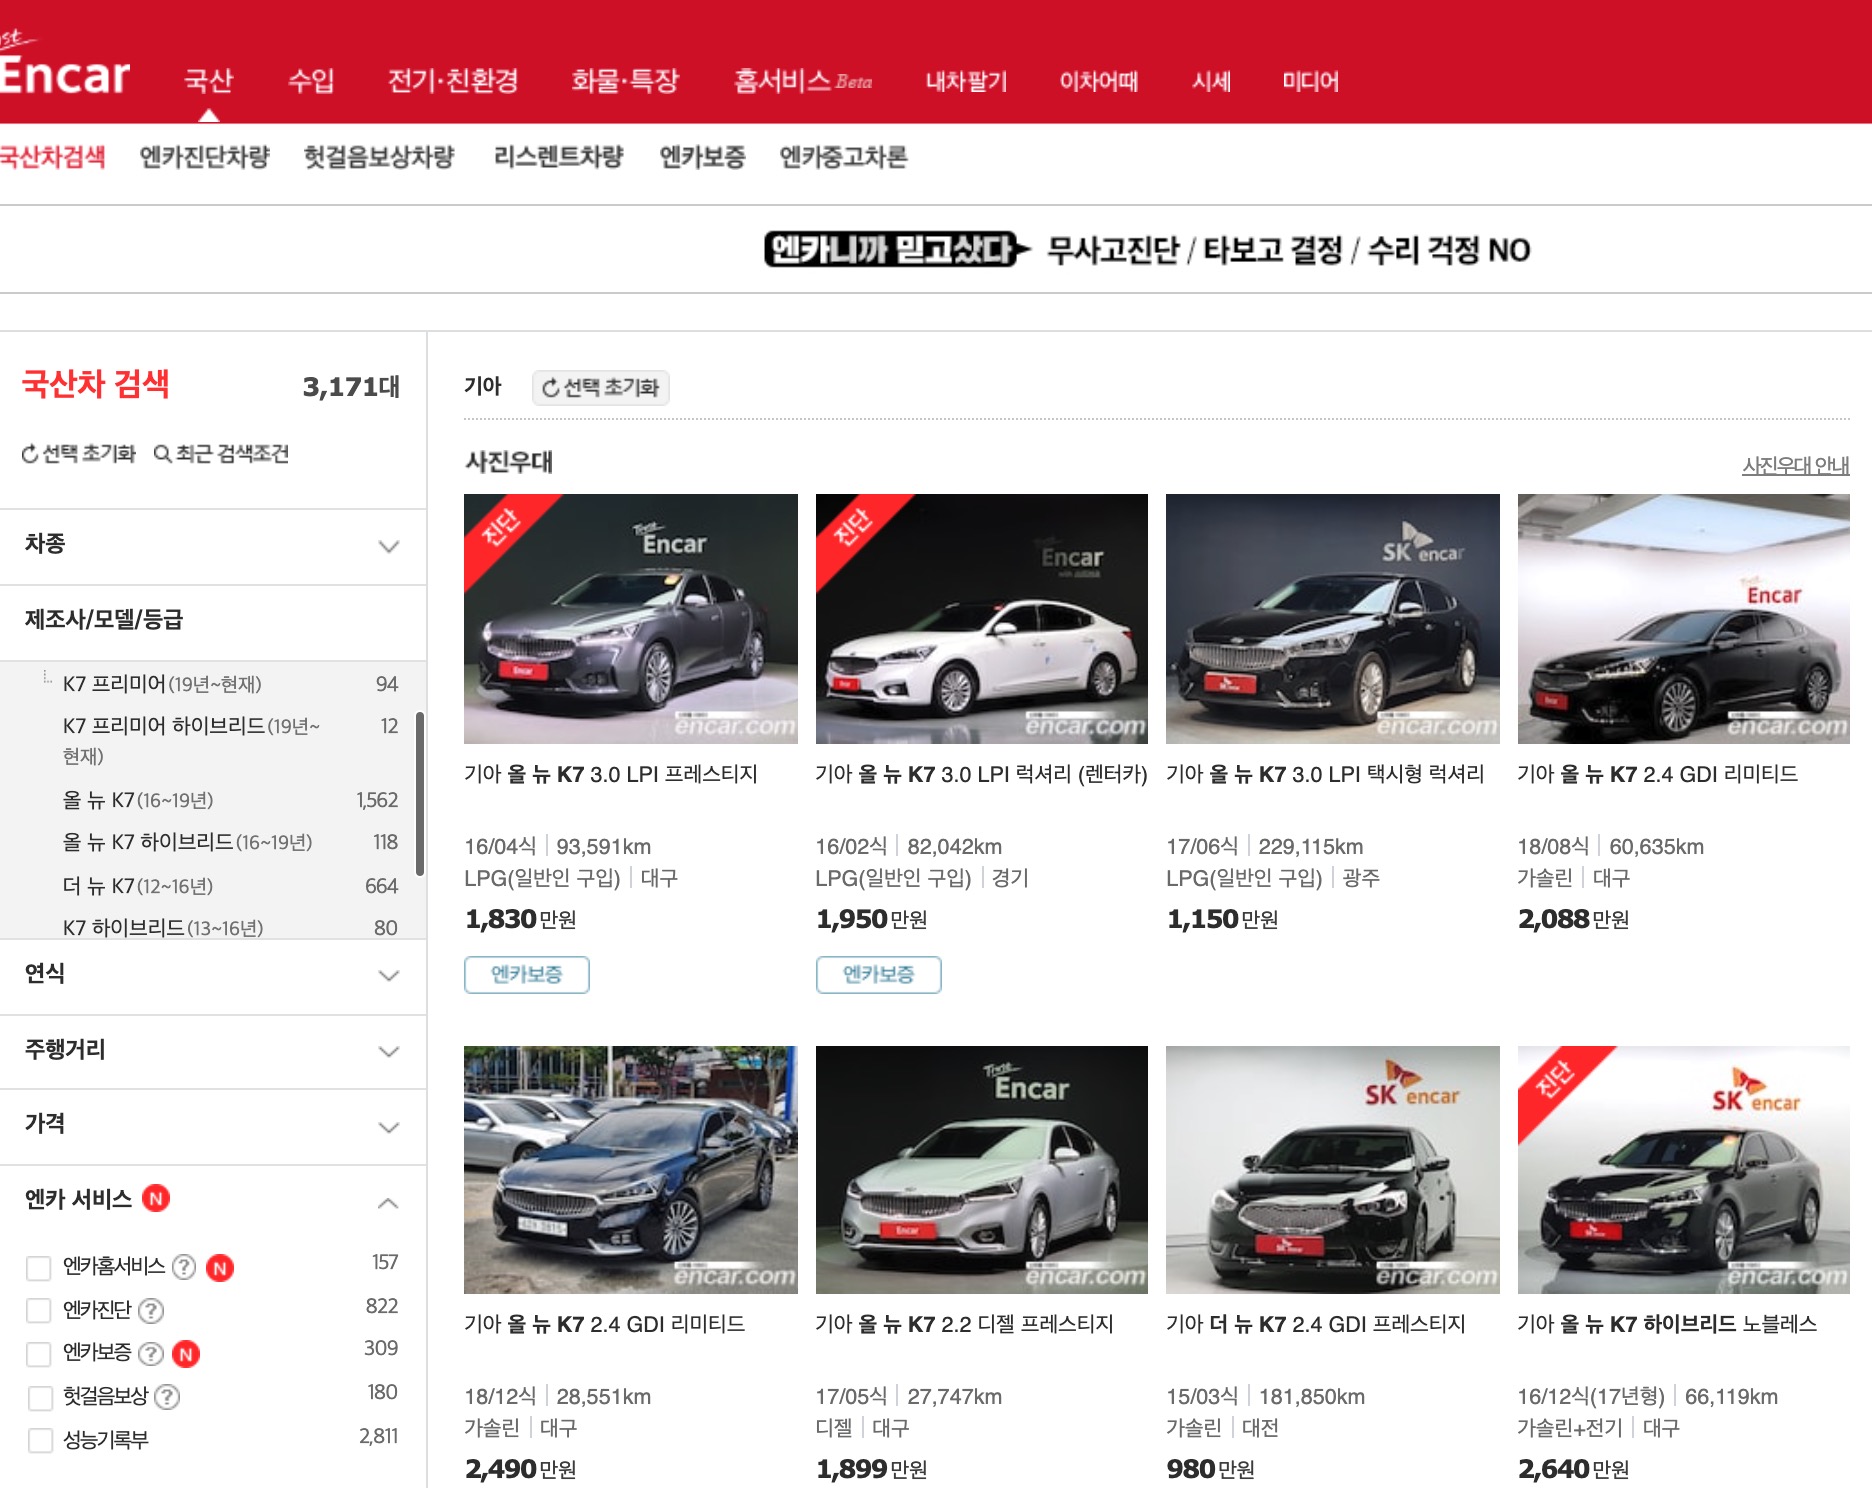Open the 화물·특장 menu
This screenshot has width=1872, height=1488.
pos(625,80)
